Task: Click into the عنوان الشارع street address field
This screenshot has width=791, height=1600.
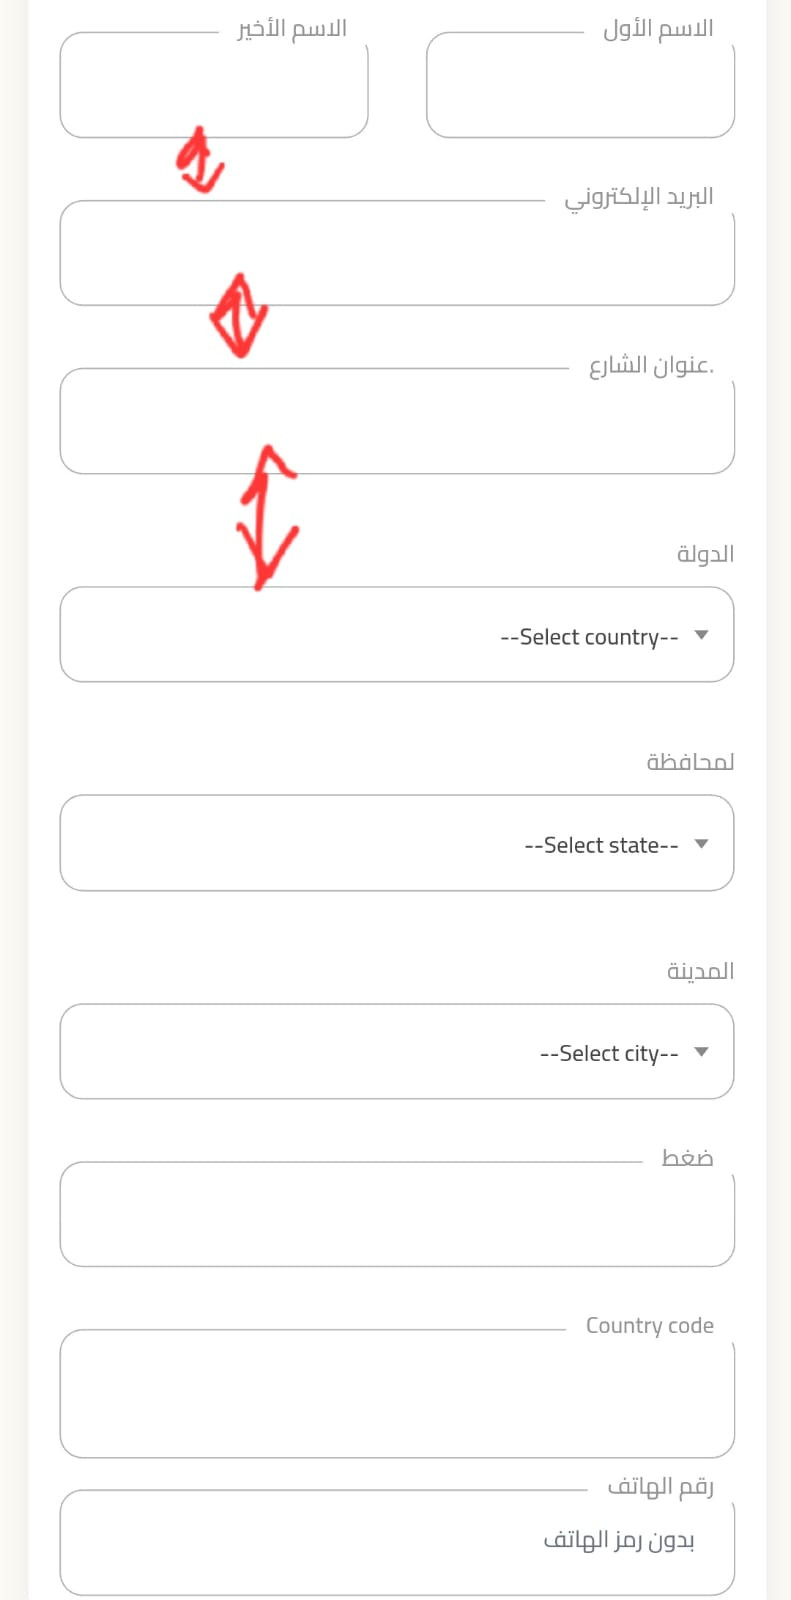Action: pos(397,421)
